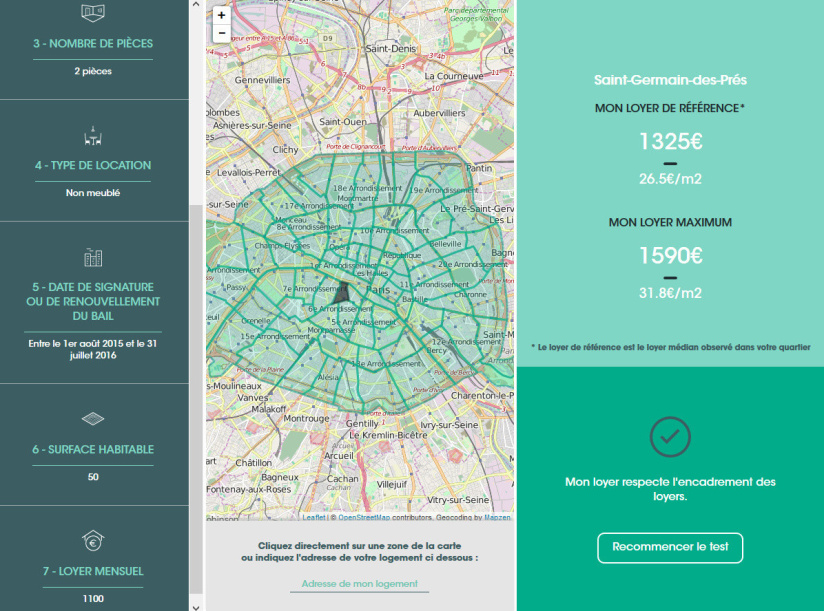Edit step 7 Loyer mensuel
Viewport: 824px width, 611px height.
[x=93, y=572]
